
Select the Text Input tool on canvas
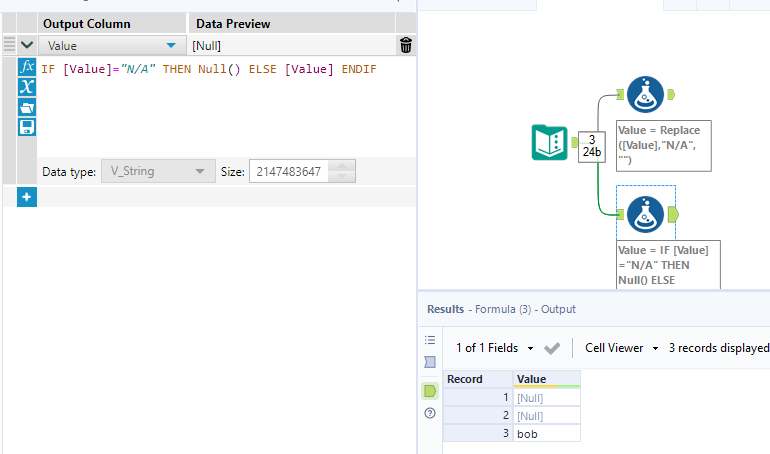click(x=549, y=144)
